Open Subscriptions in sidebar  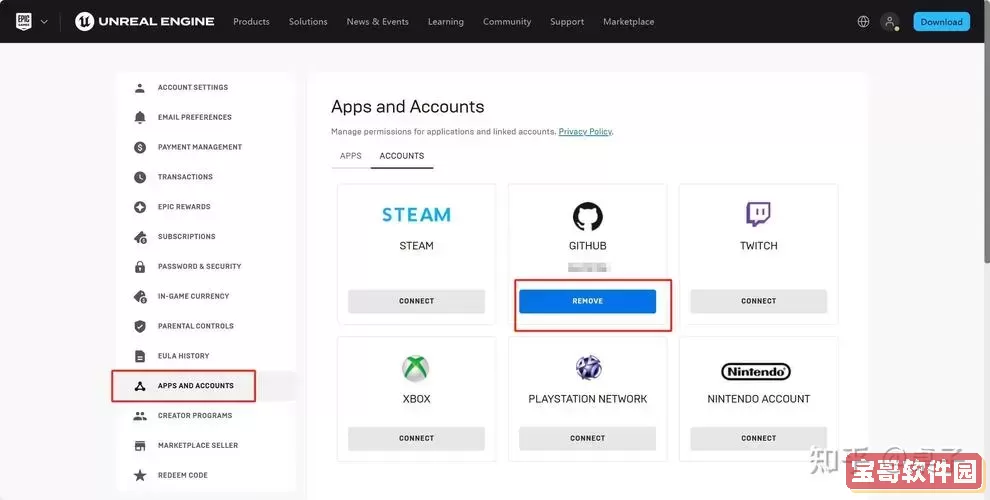coord(186,237)
